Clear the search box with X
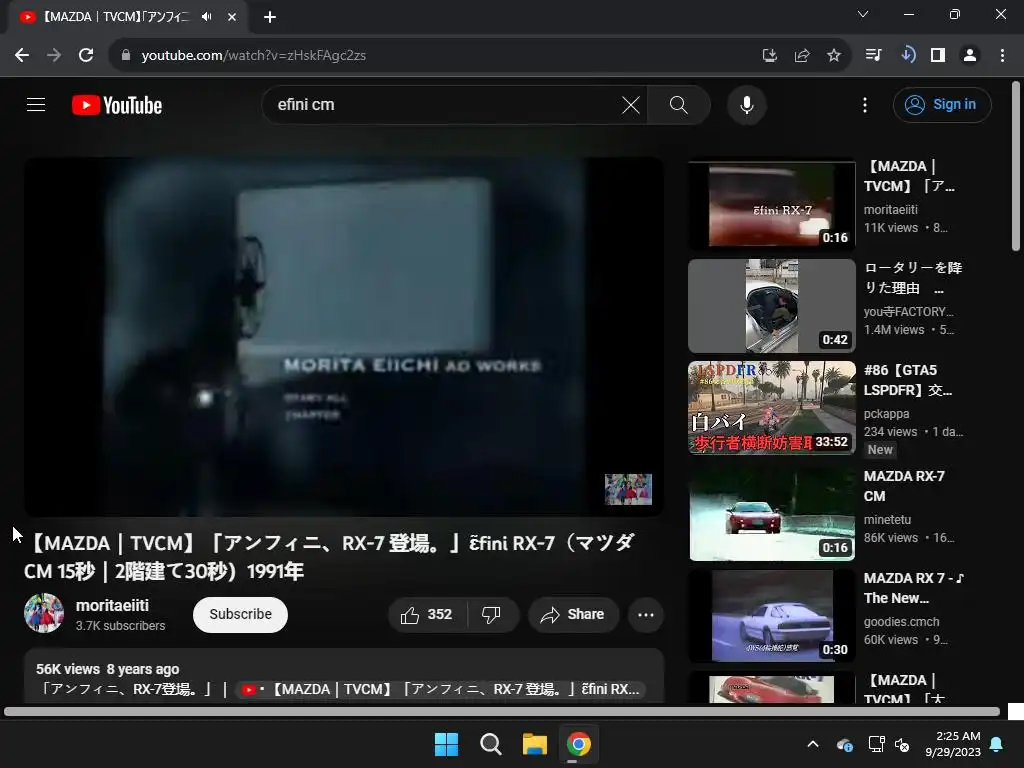This screenshot has width=1024, height=768. [x=631, y=104]
